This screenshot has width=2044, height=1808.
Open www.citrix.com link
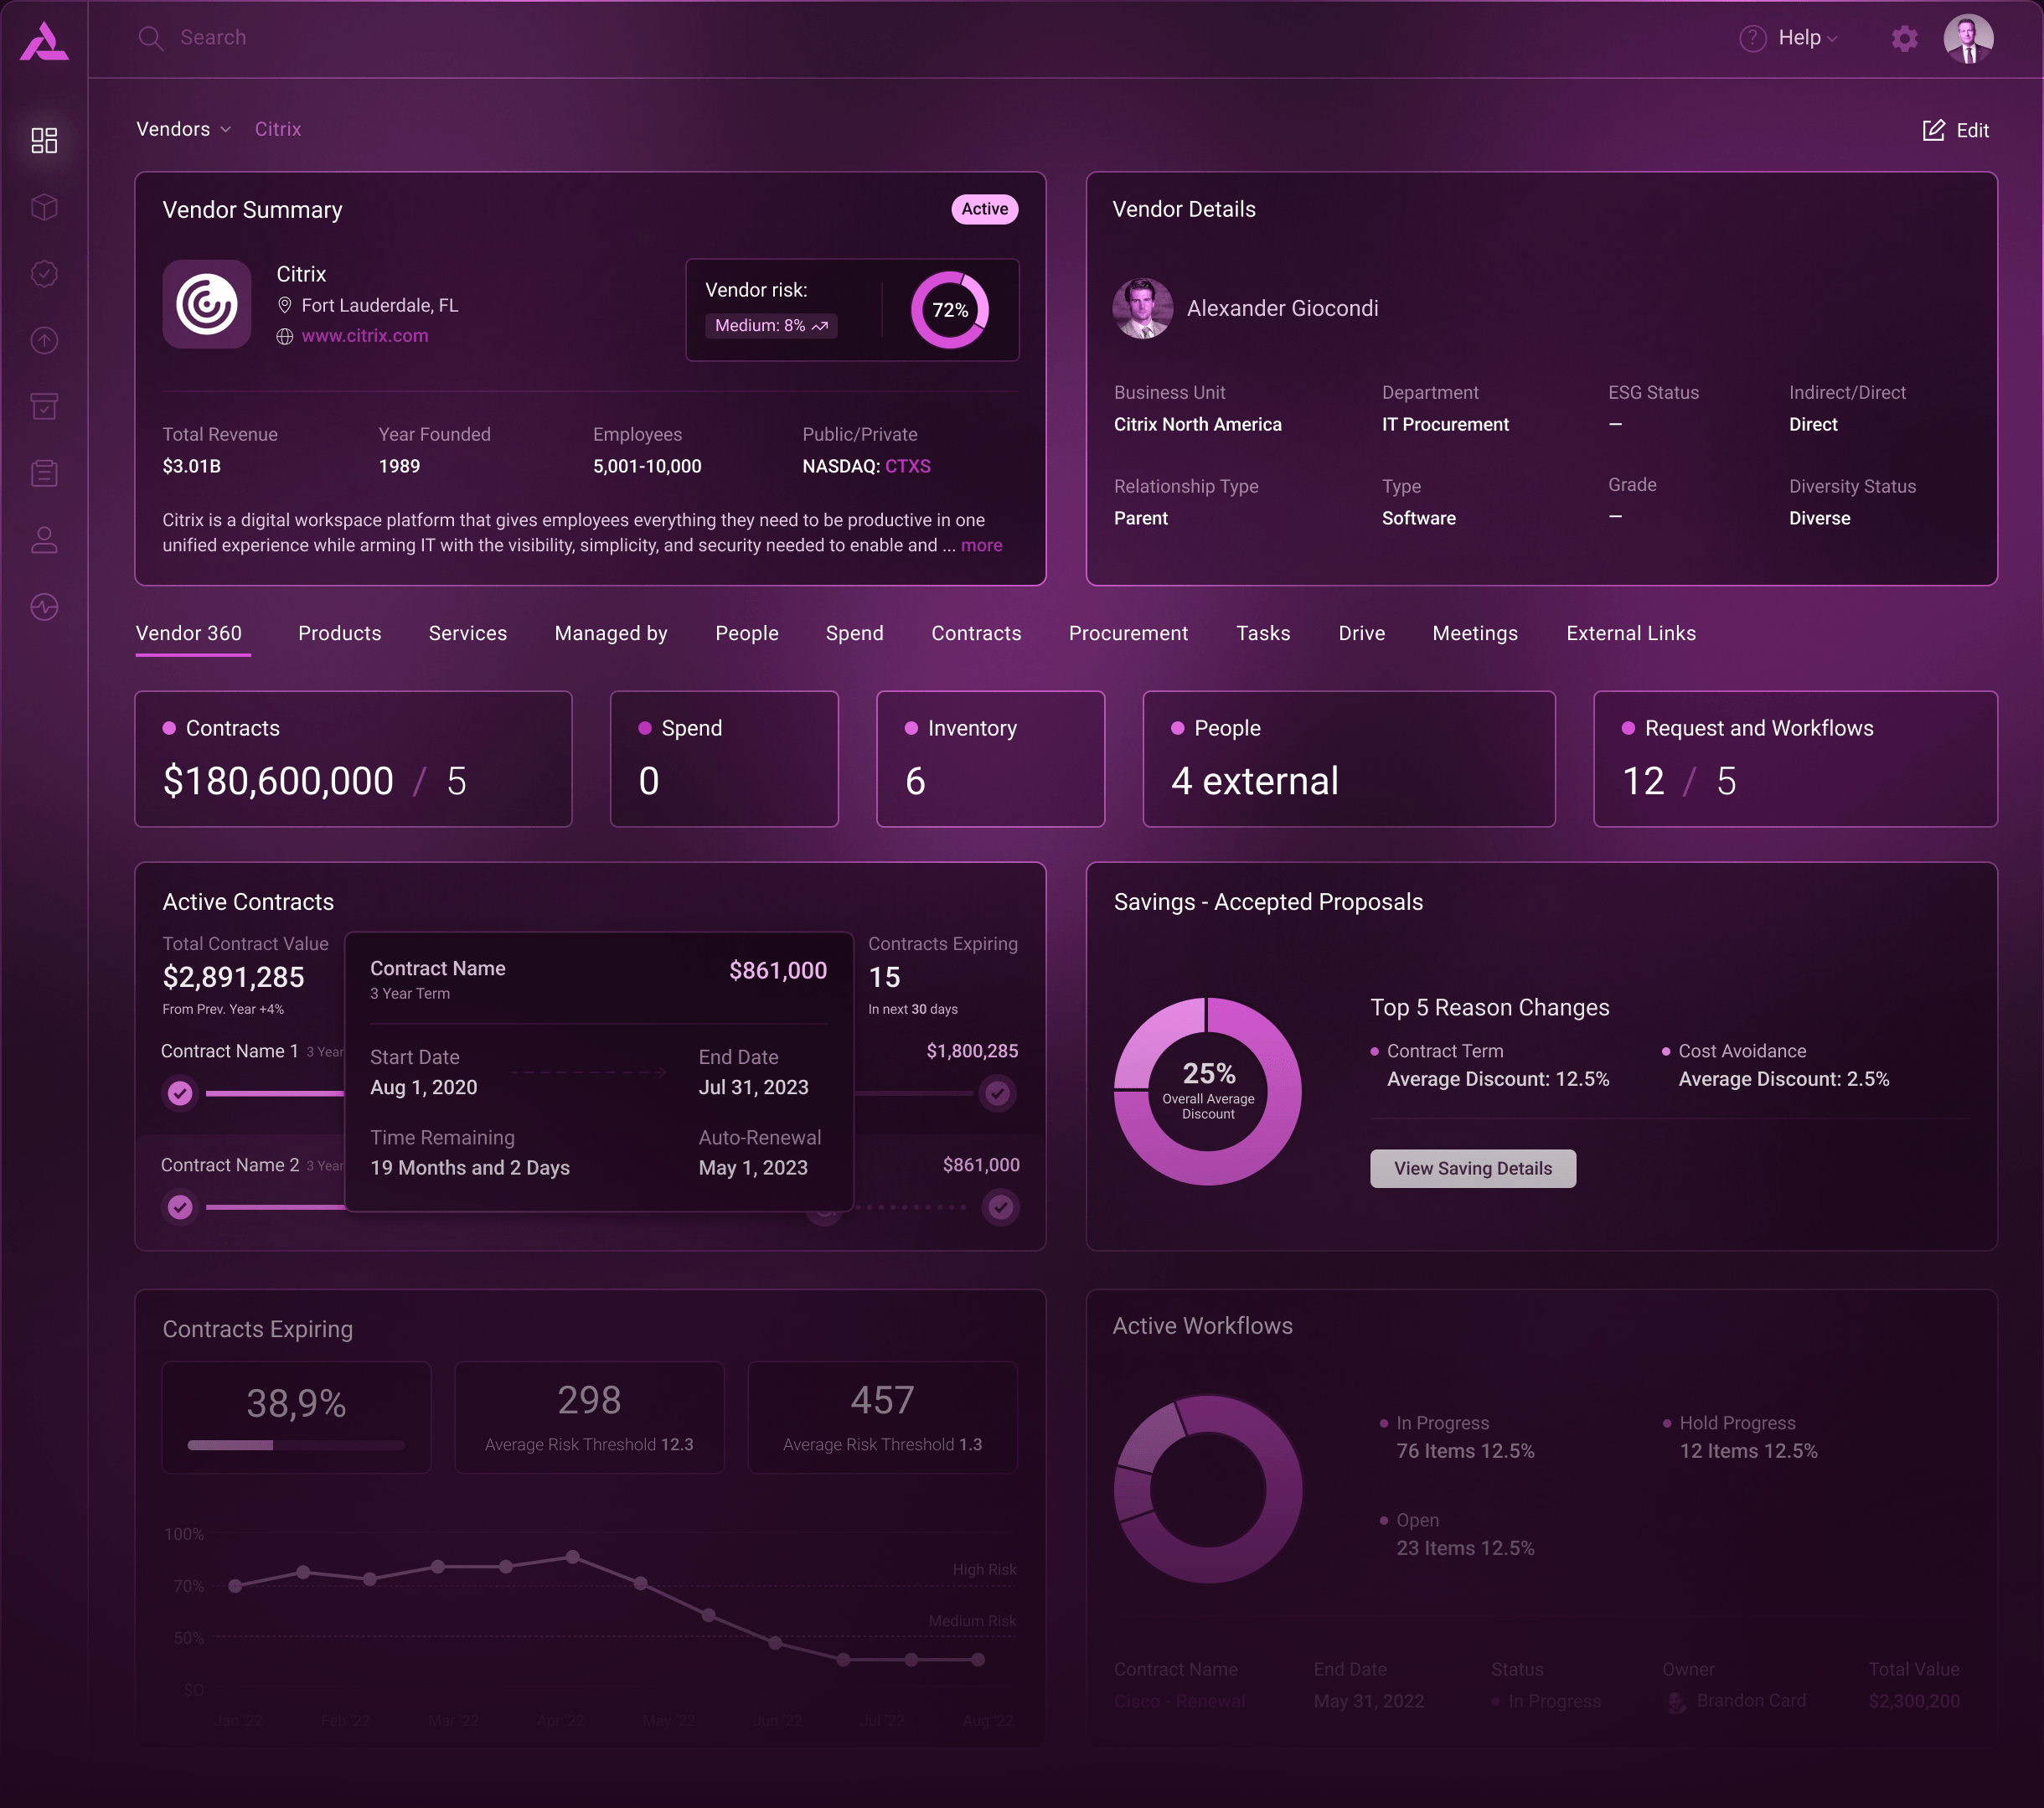click(x=365, y=336)
